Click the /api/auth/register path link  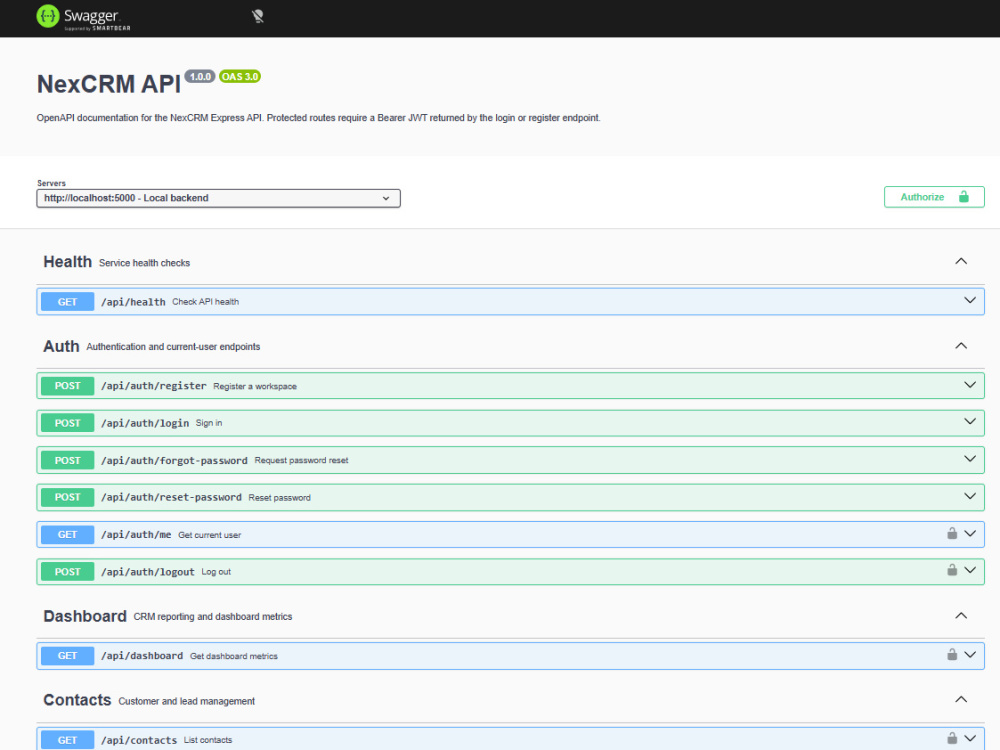coord(154,386)
